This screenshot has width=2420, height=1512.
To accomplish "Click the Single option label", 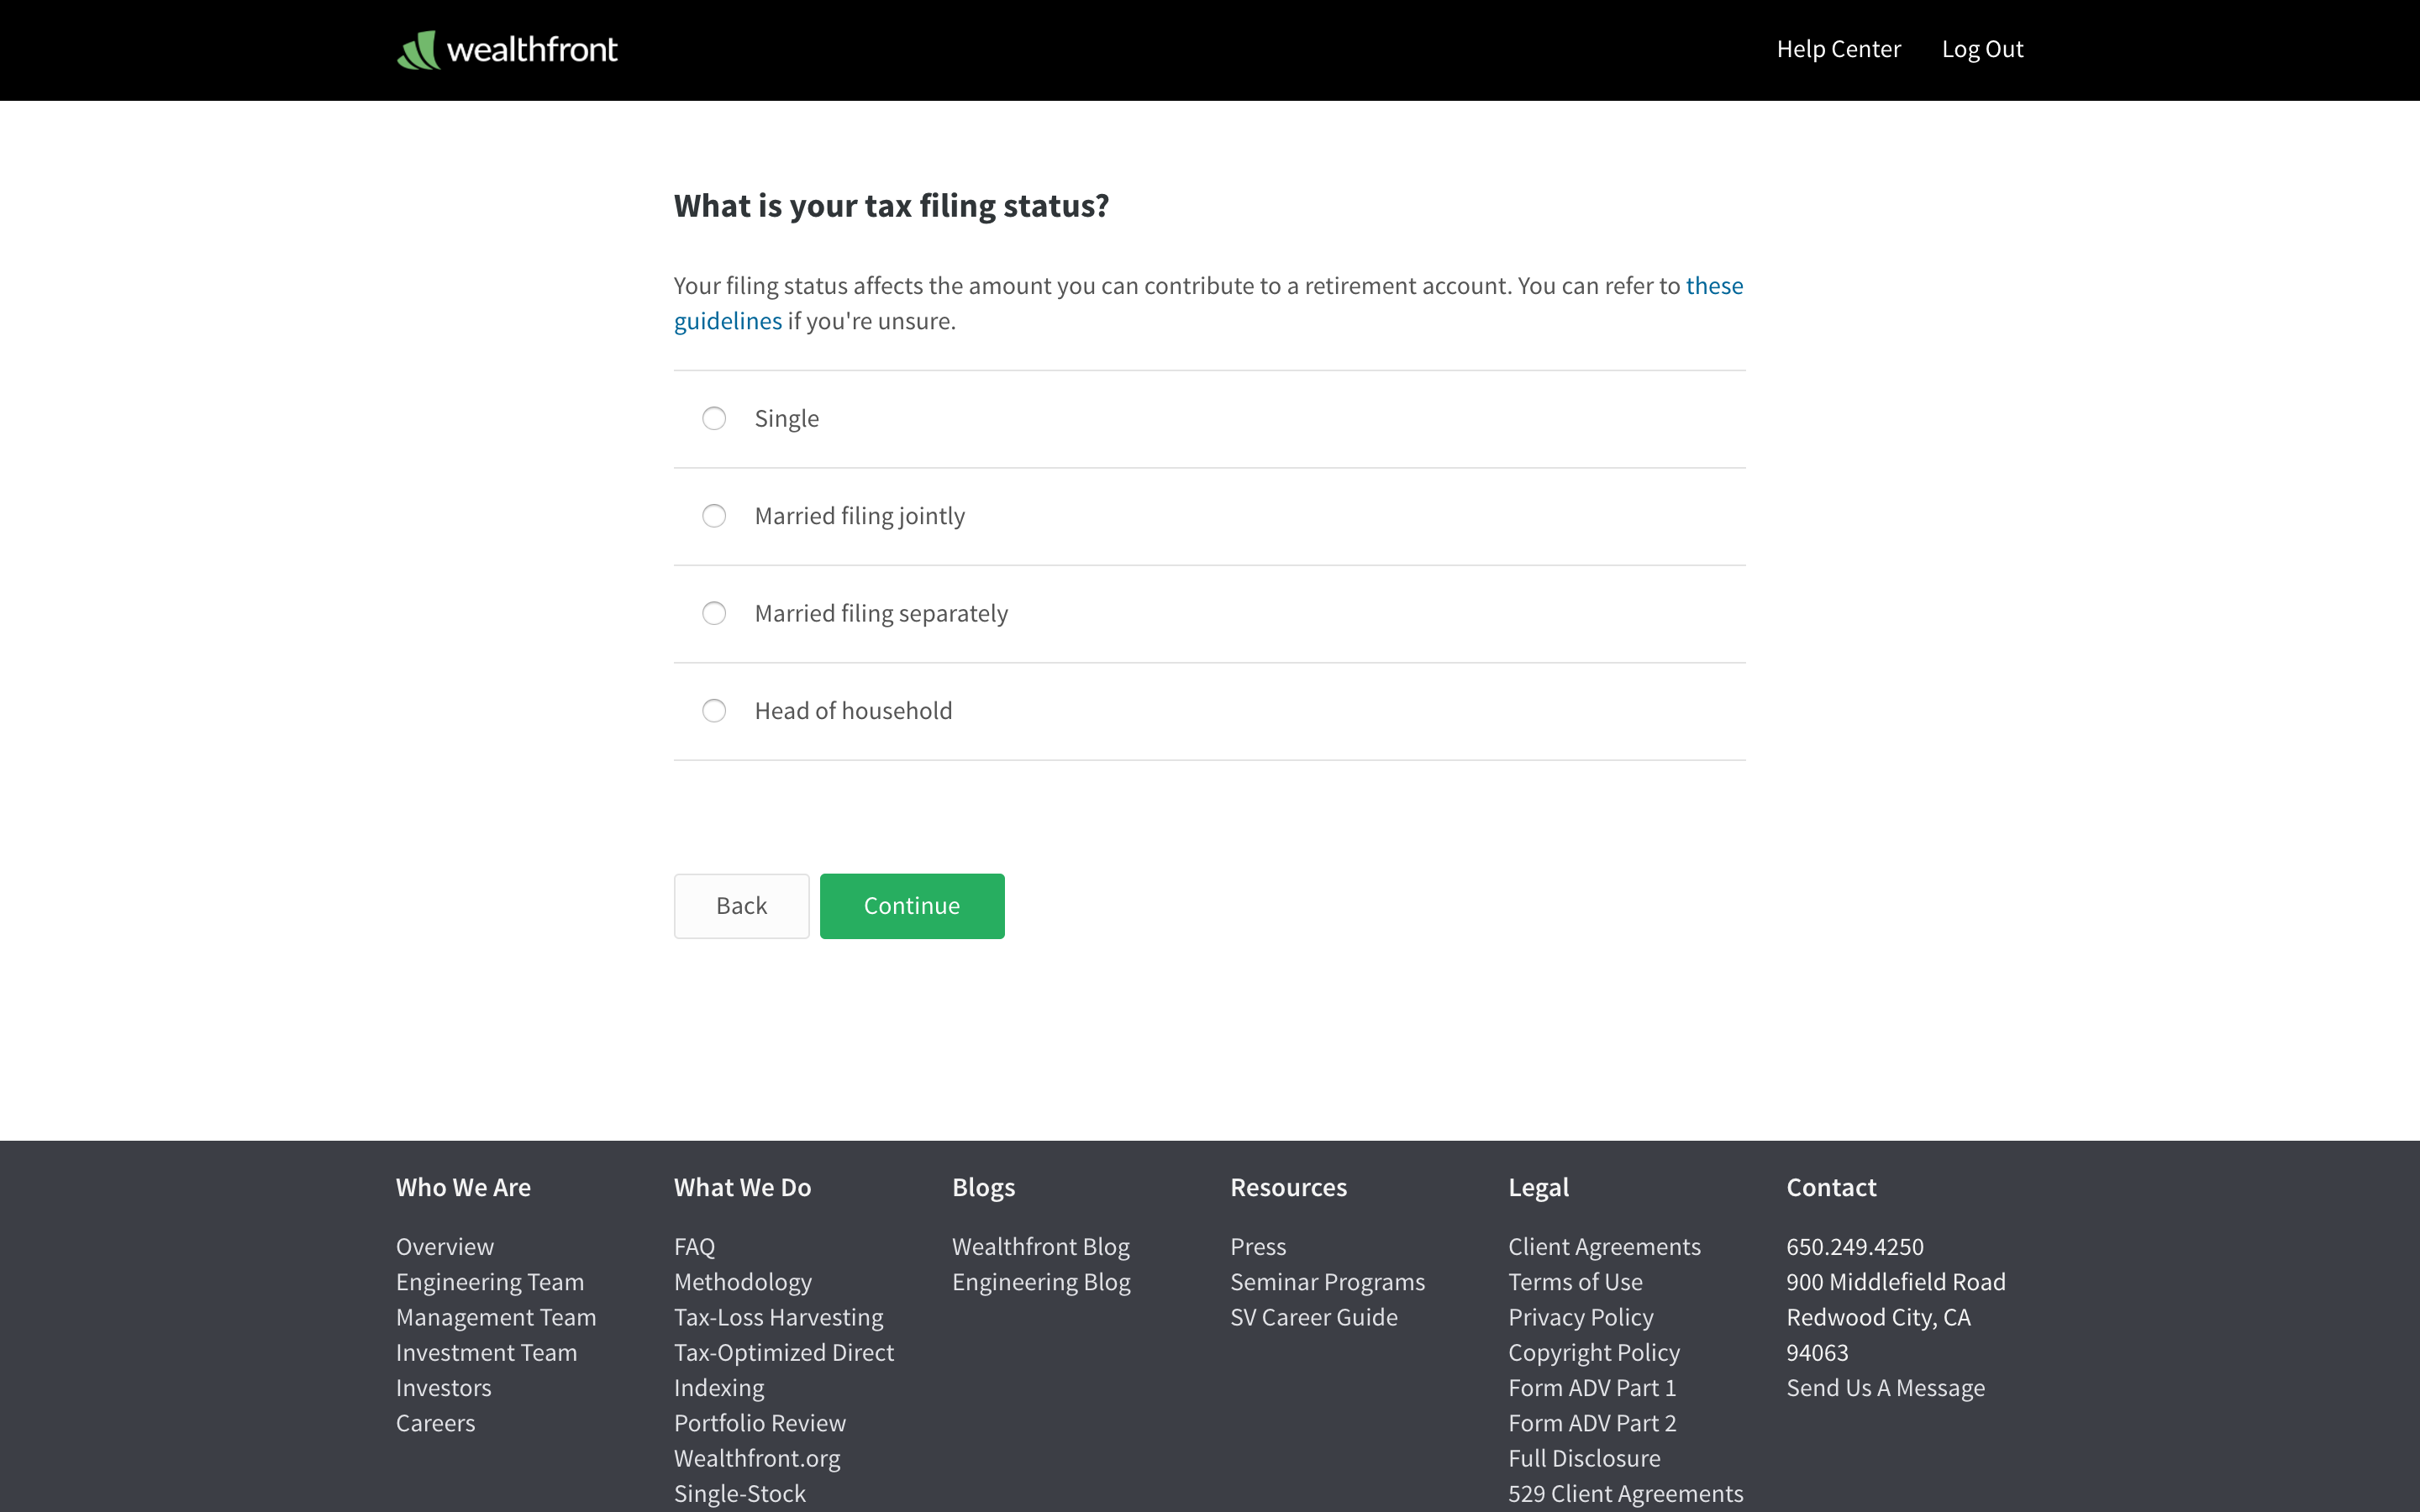I will (x=786, y=419).
